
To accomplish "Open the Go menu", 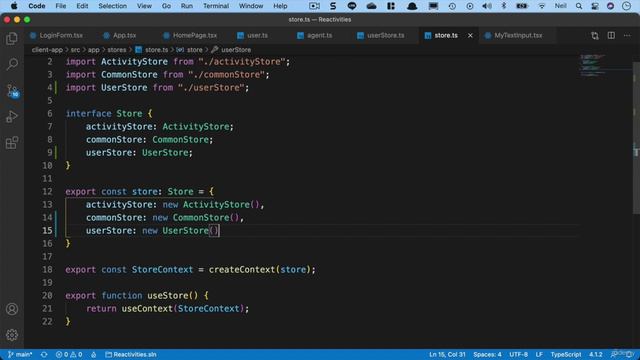I will point(166,6).
